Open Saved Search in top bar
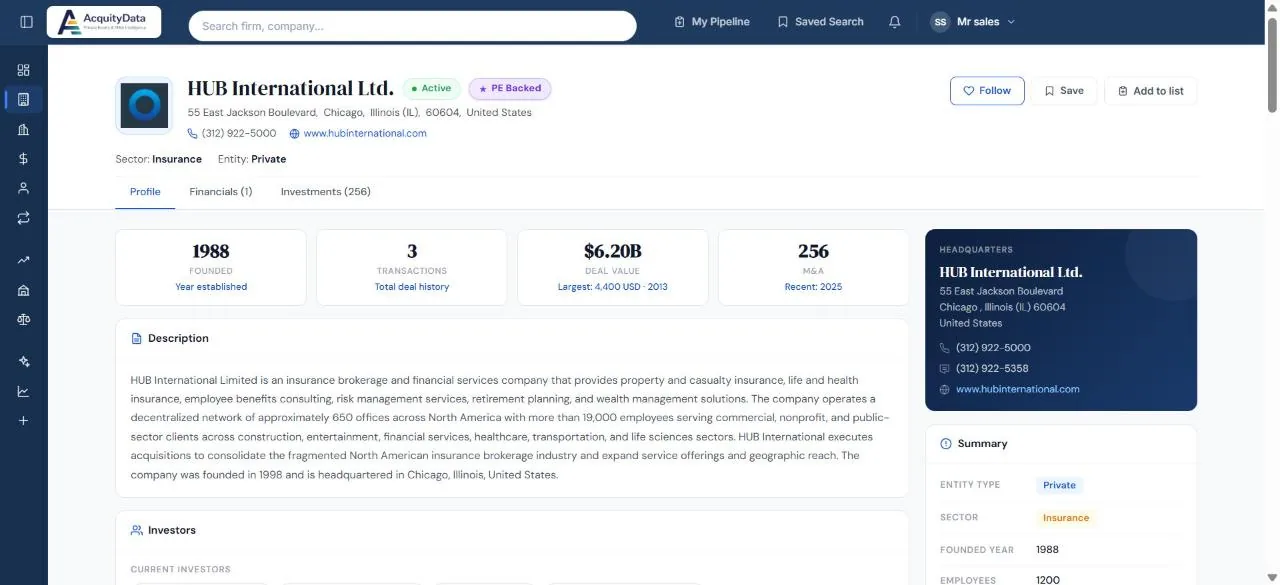Screen dimensions: 1280x585 coord(821,22)
